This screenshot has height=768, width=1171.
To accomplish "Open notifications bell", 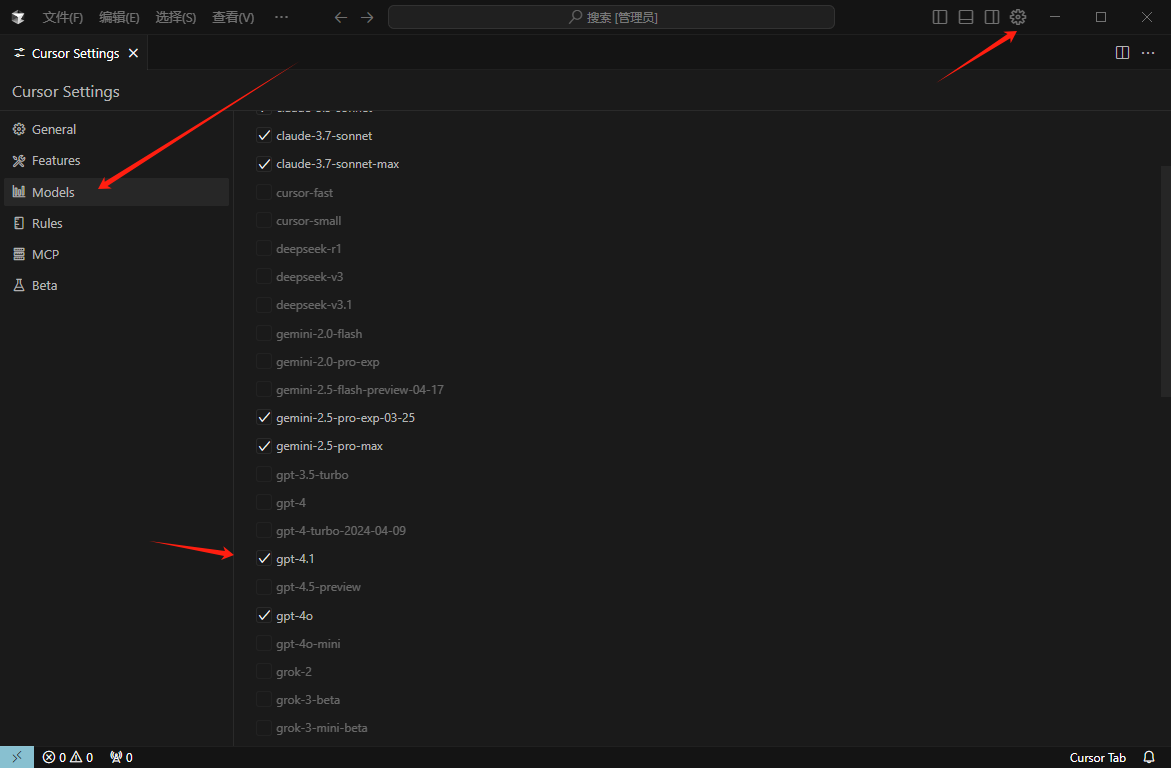I will pyautogui.click(x=1149, y=757).
